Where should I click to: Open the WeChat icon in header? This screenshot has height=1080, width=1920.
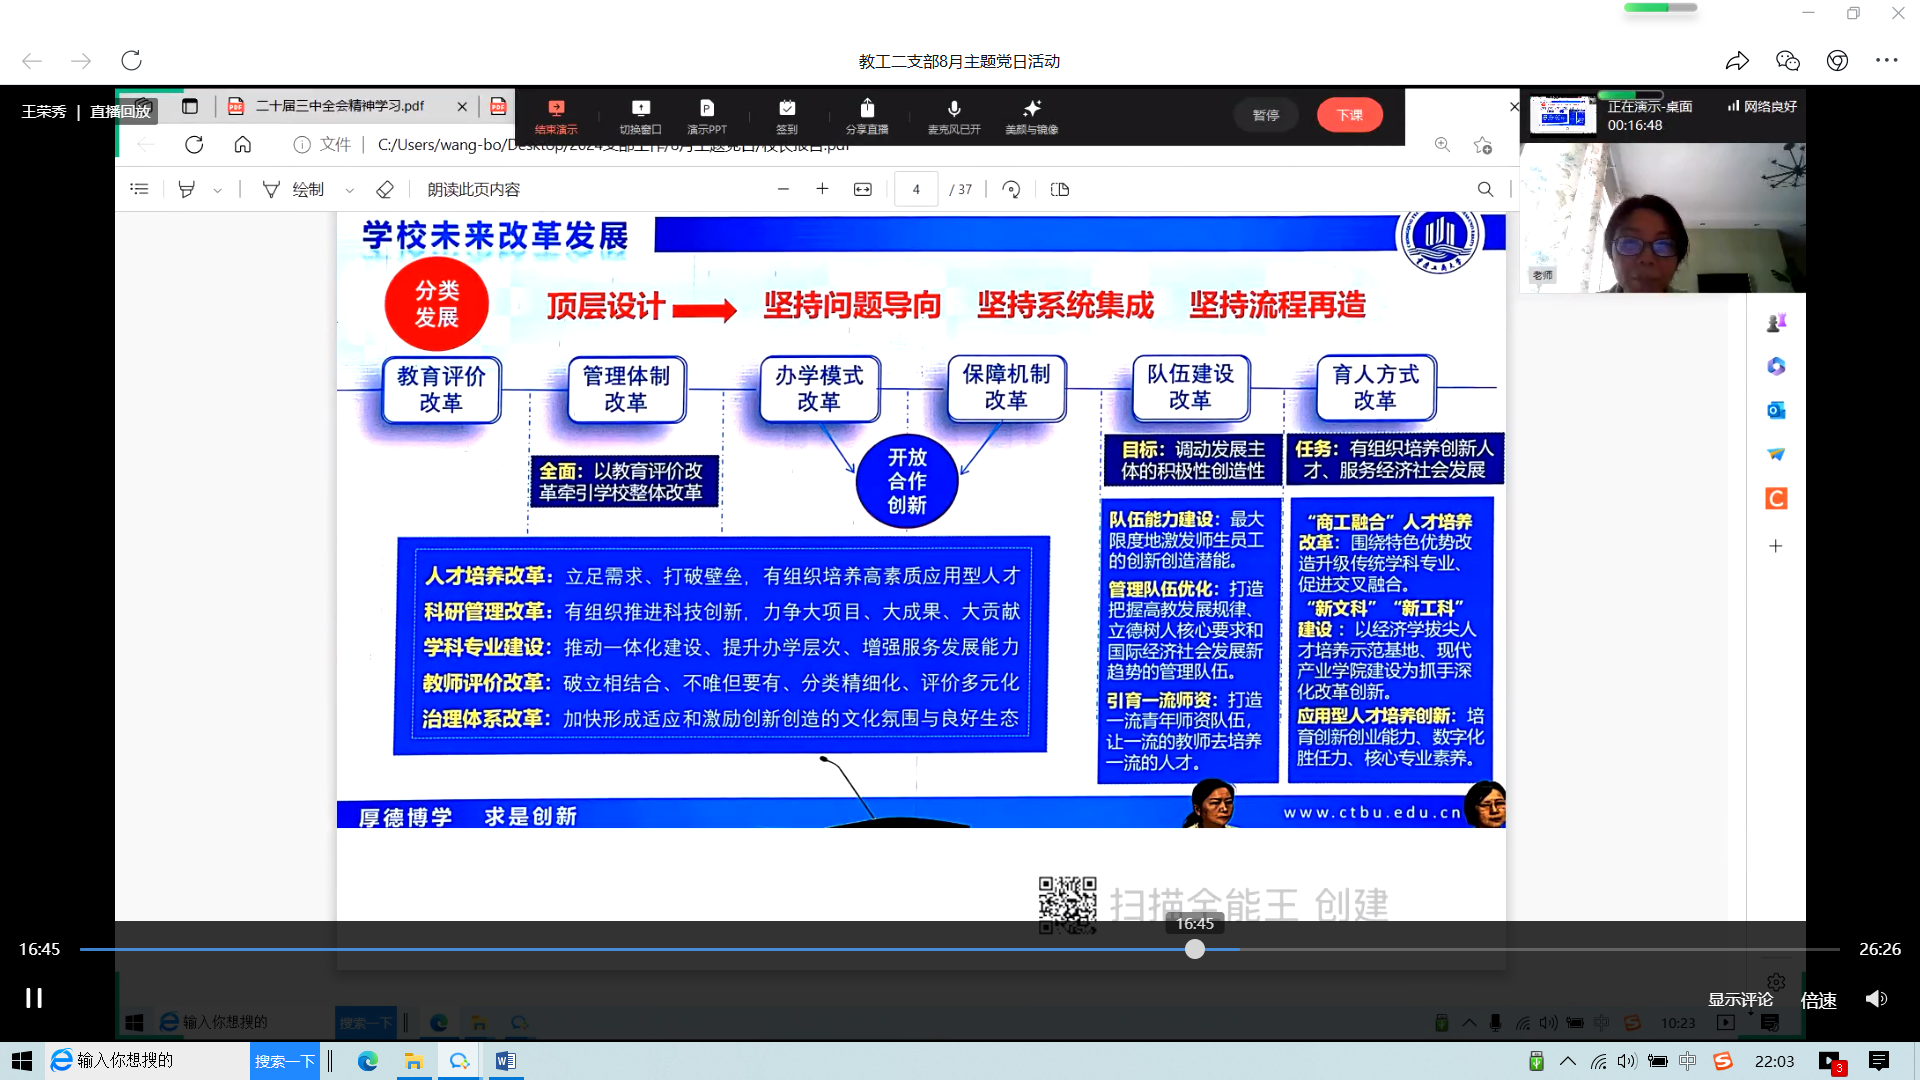click(1787, 61)
